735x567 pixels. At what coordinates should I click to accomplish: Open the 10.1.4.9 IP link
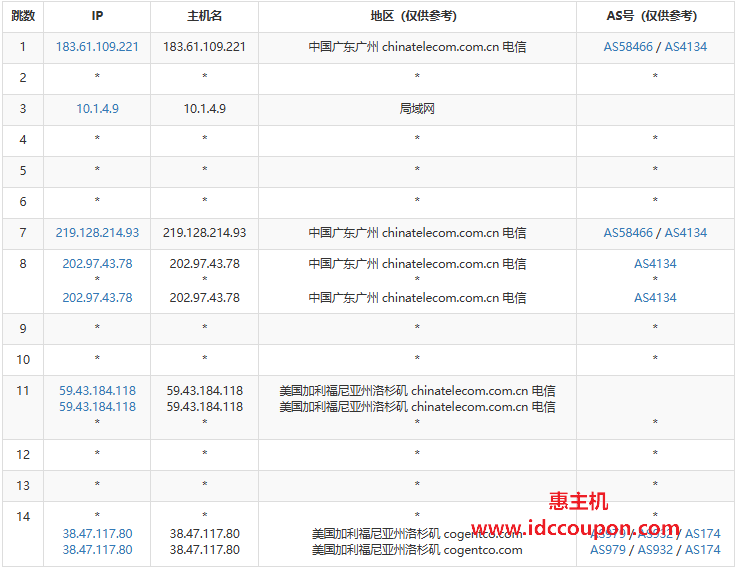[x=97, y=109]
